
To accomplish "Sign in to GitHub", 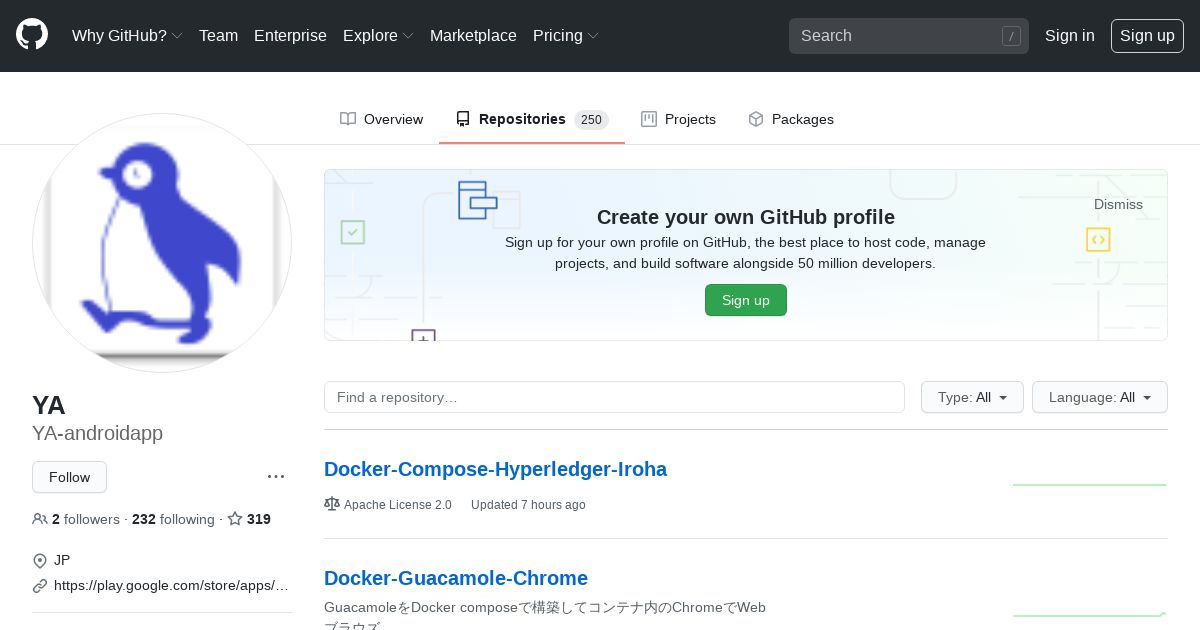I will pyautogui.click(x=1069, y=35).
